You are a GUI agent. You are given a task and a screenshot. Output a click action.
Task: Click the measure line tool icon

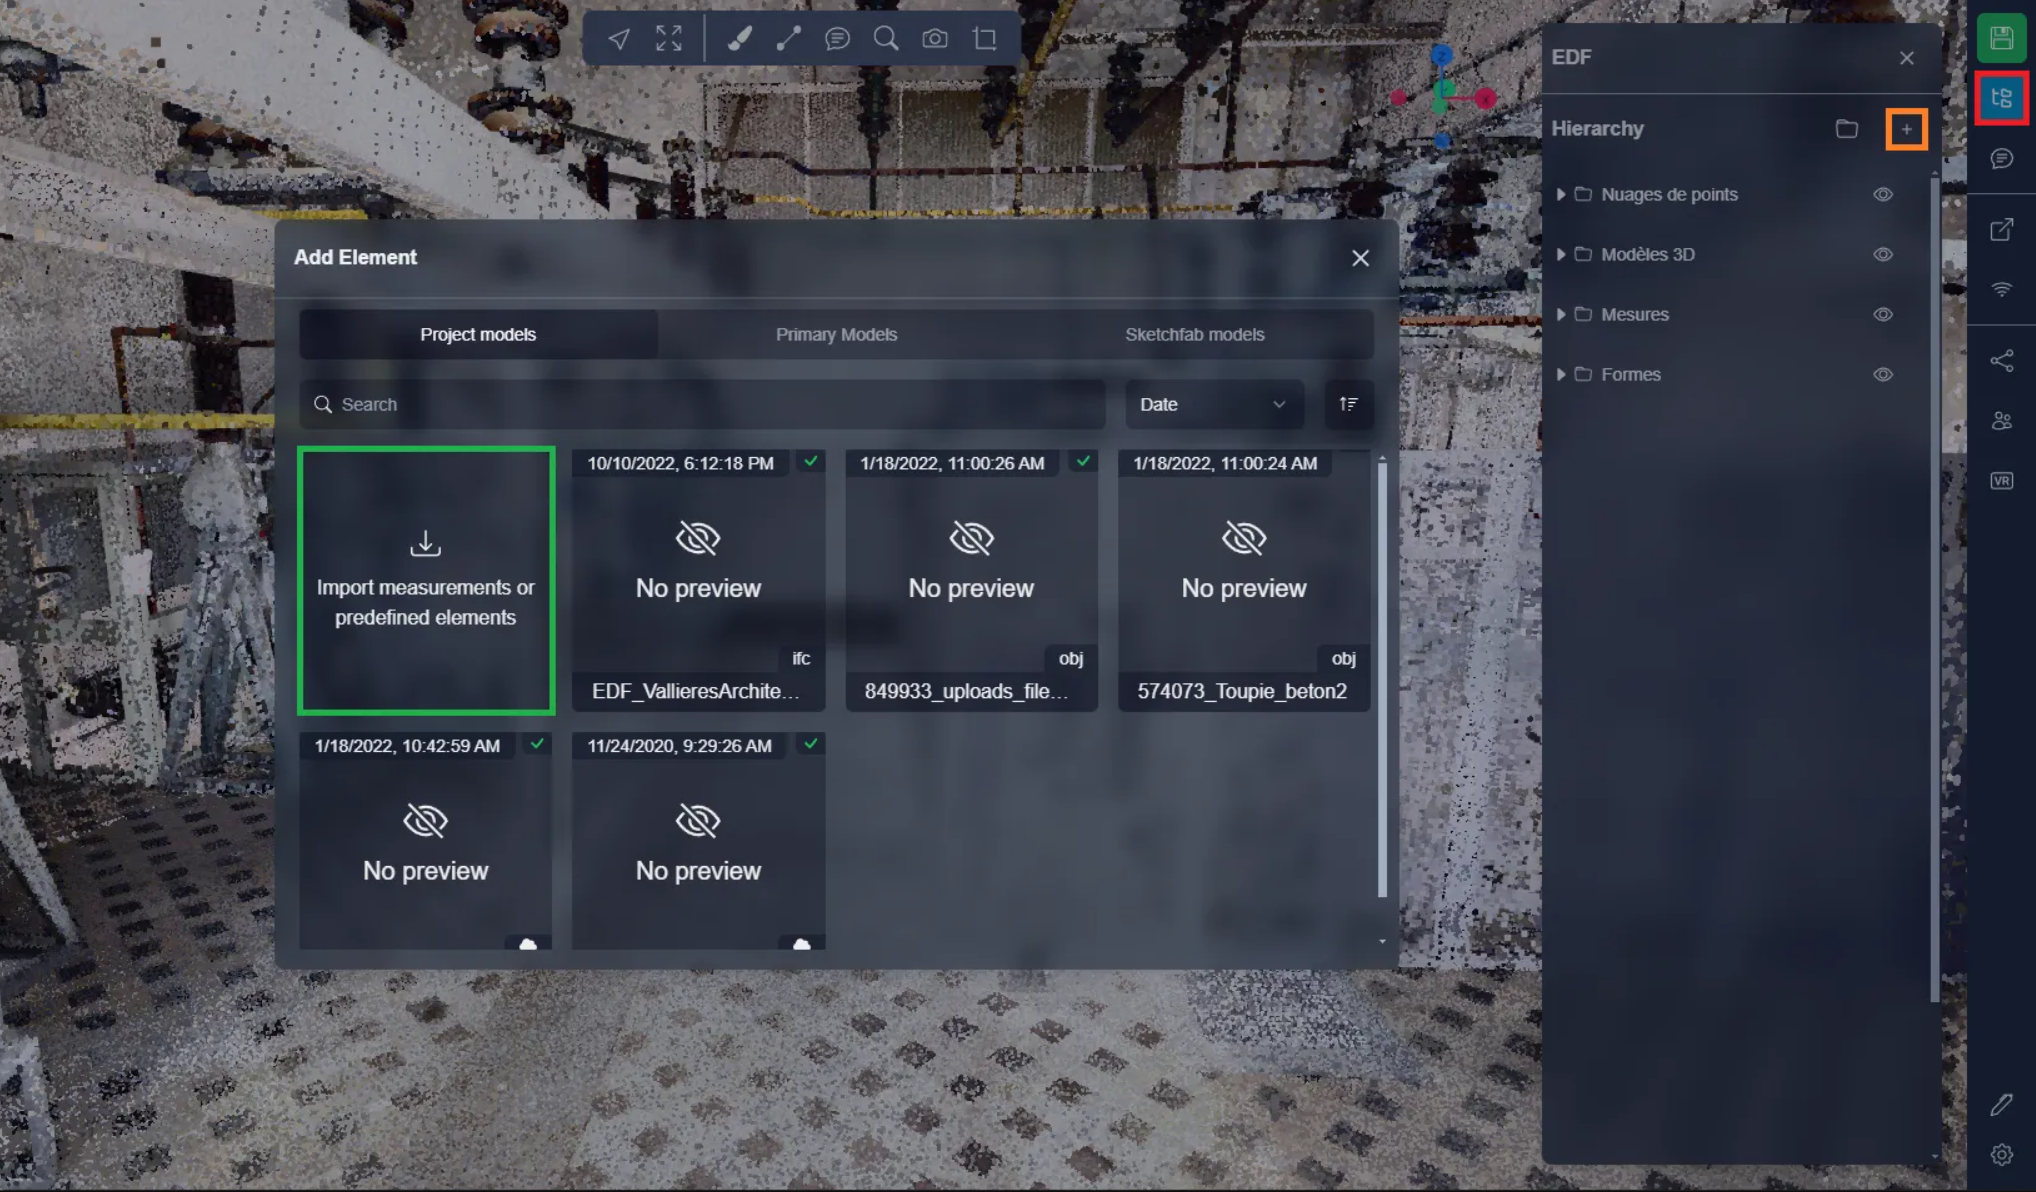point(788,39)
